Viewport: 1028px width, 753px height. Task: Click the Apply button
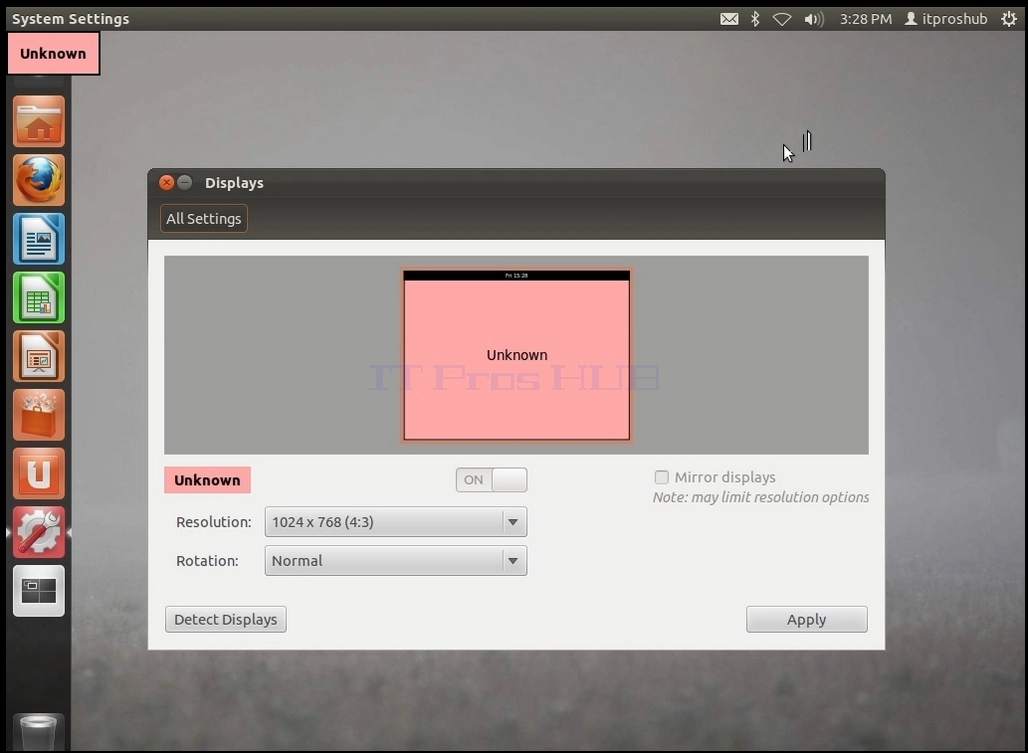[x=806, y=619]
